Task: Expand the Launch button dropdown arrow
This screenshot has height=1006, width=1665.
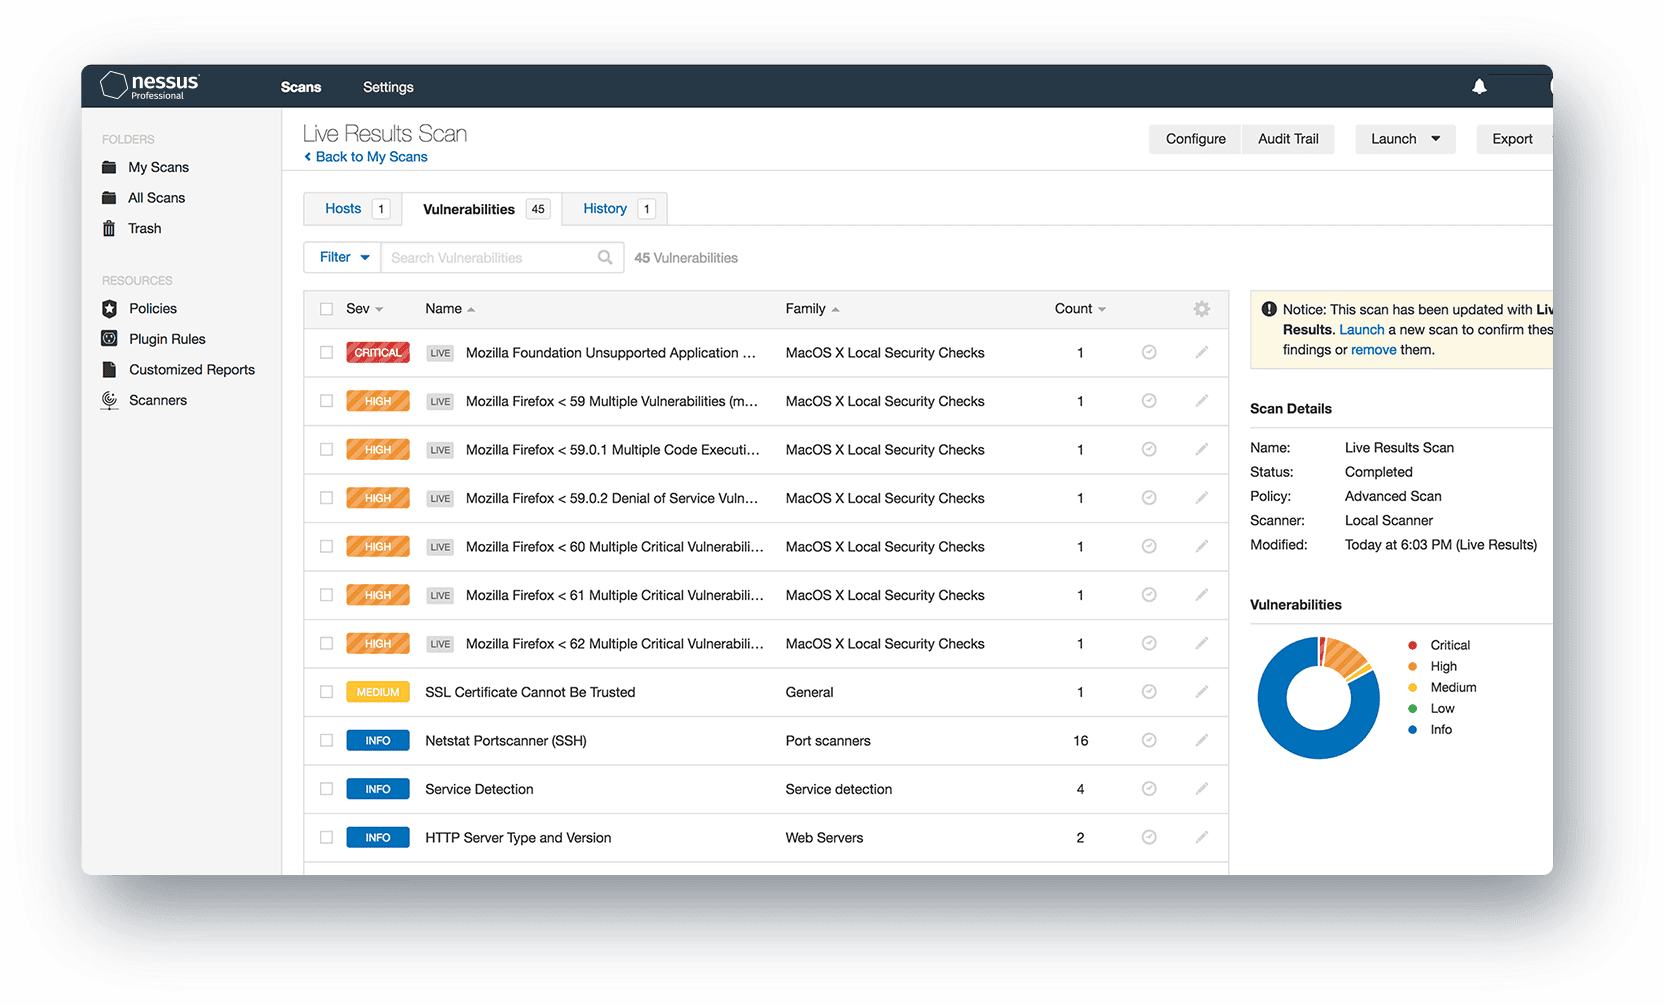Action: click(x=1436, y=139)
